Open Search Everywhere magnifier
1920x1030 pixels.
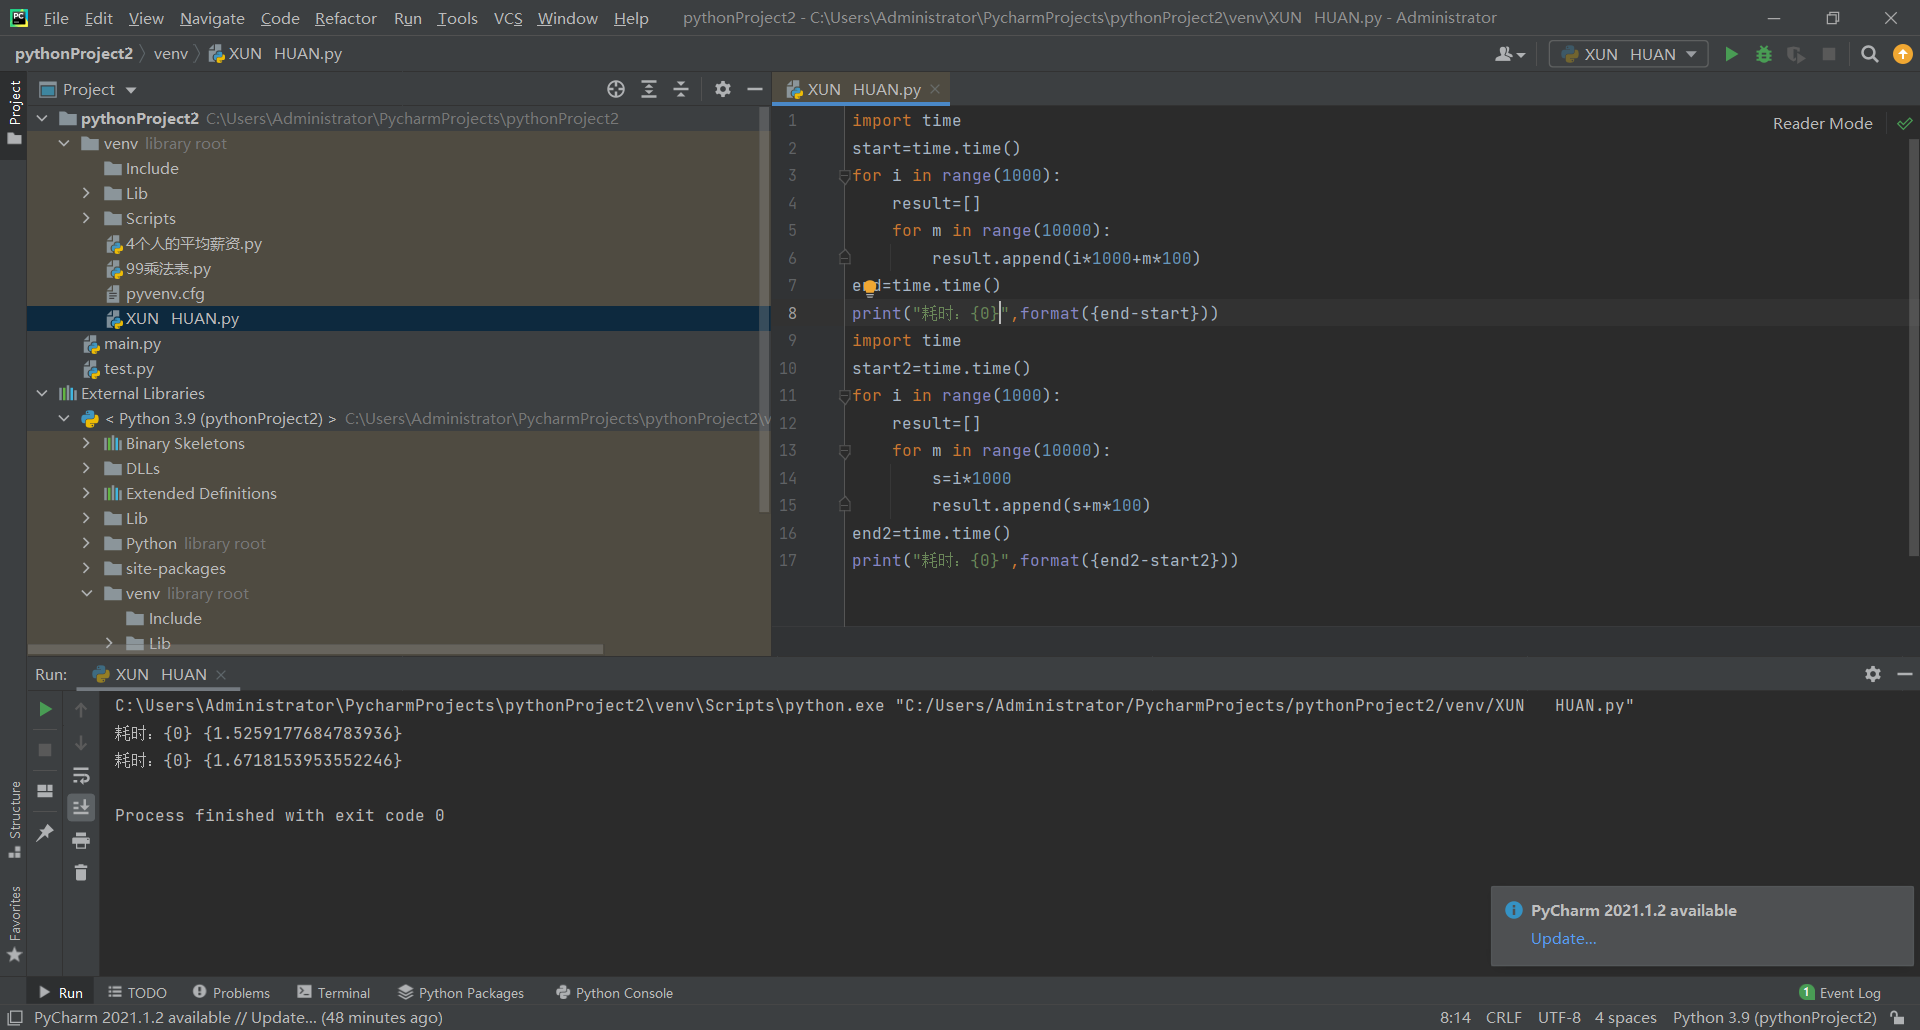click(1869, 54)
